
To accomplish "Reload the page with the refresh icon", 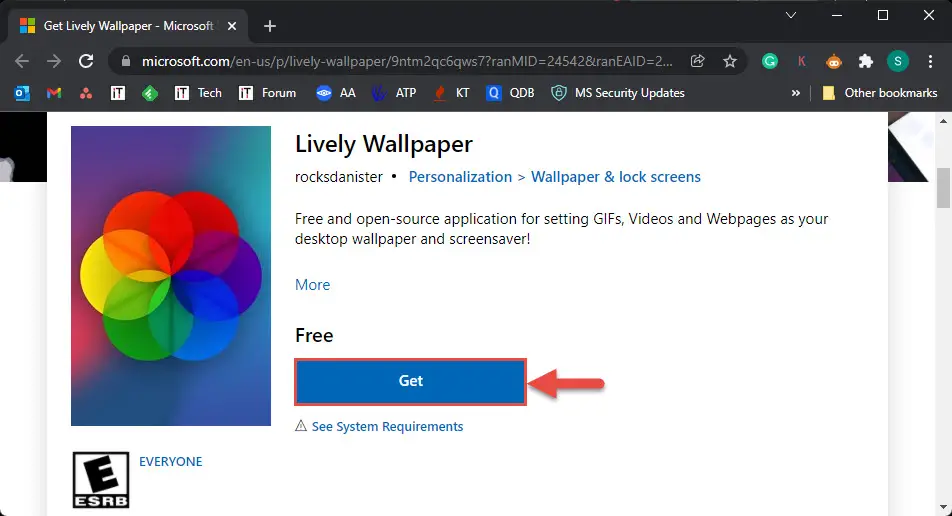I will 86,61.
